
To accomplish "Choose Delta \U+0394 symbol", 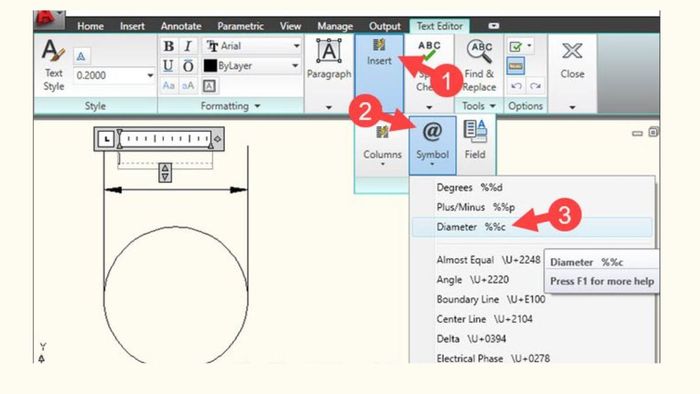I will 471,339.
